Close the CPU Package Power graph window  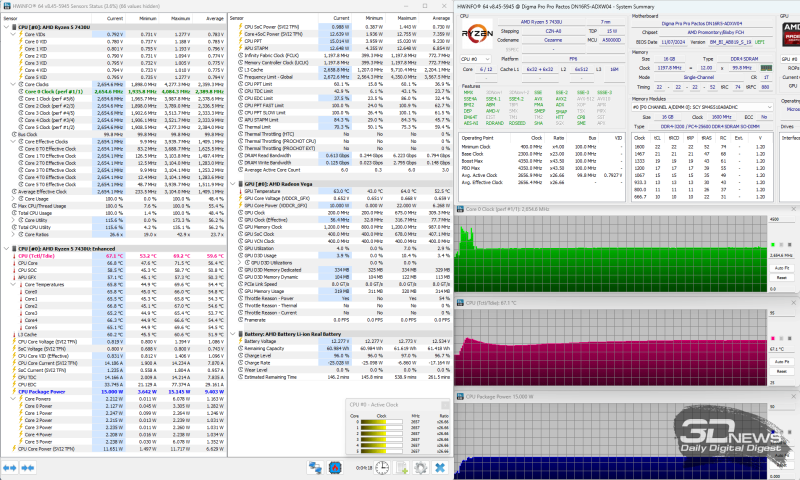pos(793,396)
